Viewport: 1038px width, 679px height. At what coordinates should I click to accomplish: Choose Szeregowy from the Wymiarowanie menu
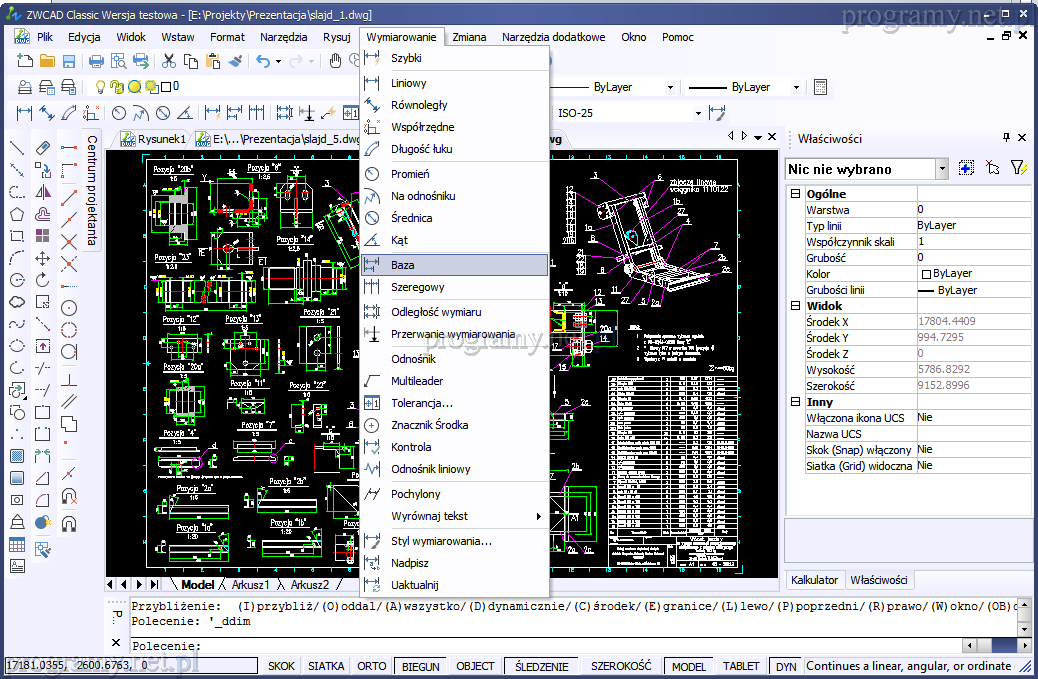tap(417, 287)
